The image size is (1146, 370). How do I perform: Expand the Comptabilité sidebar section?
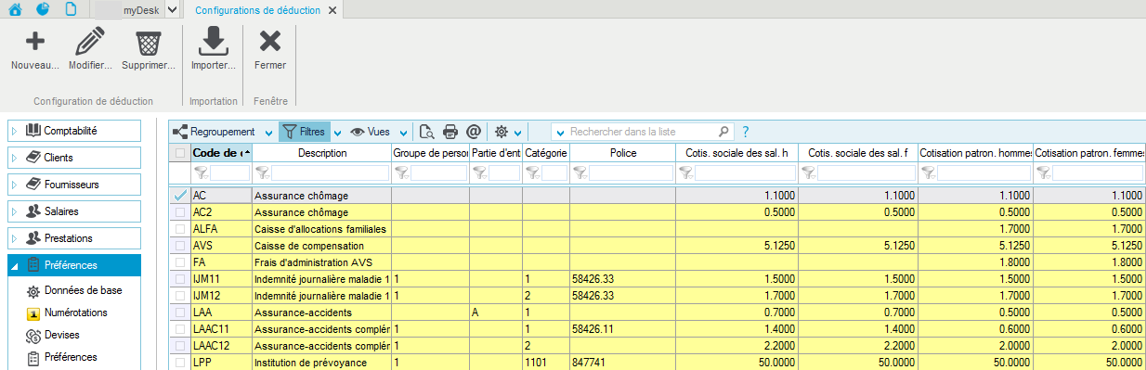point(13,131)
